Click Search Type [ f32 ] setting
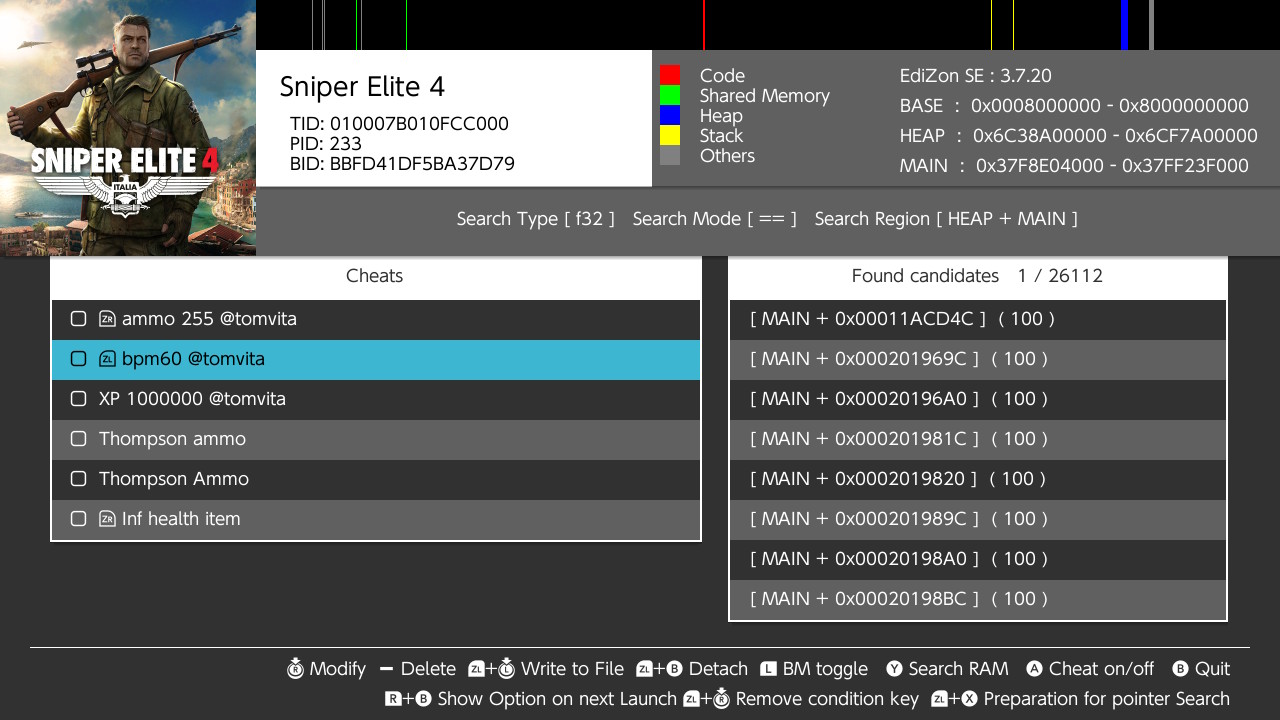The height and width of the screenshot is (720, 1280). (x=536, y=219)
